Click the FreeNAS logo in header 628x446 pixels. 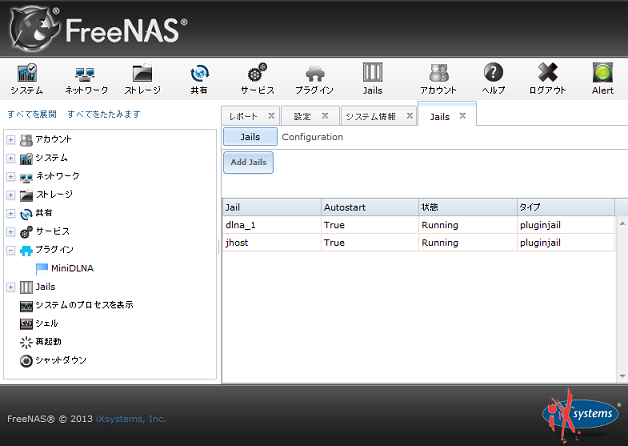point(98,29)
